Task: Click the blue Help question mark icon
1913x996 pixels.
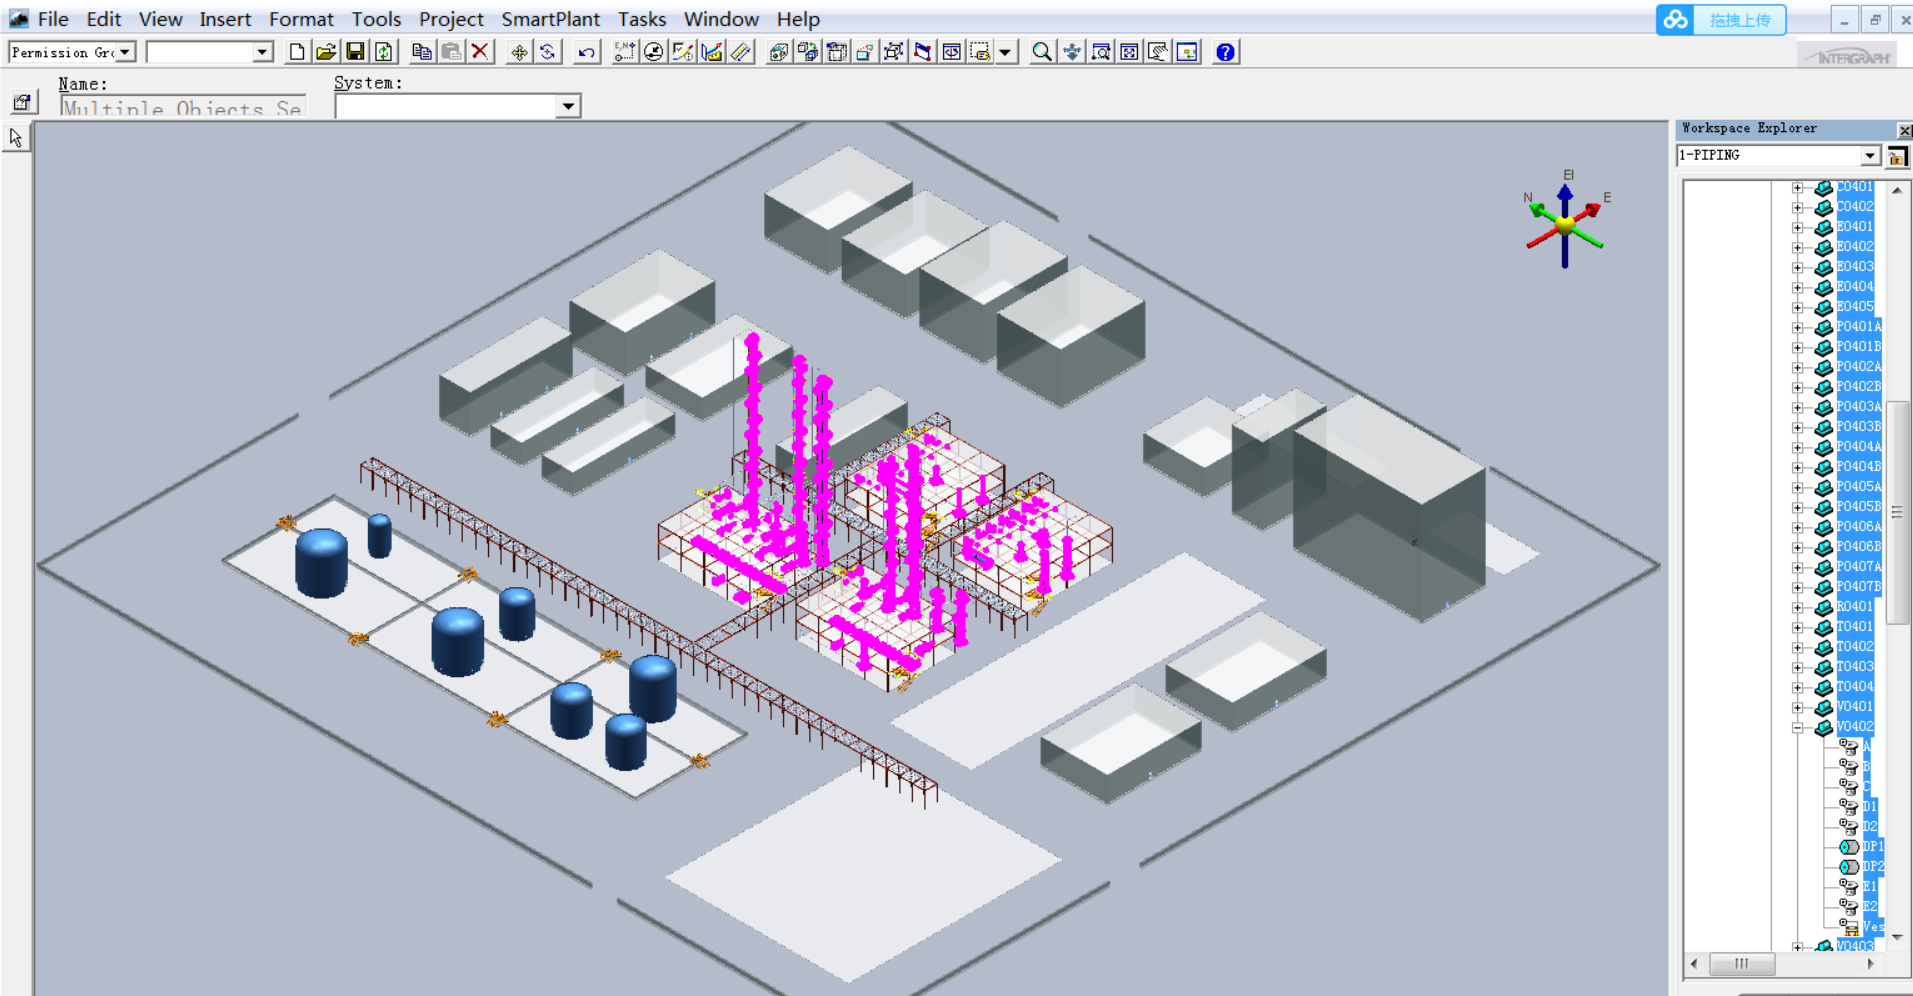Action: tap(1225, 52)
